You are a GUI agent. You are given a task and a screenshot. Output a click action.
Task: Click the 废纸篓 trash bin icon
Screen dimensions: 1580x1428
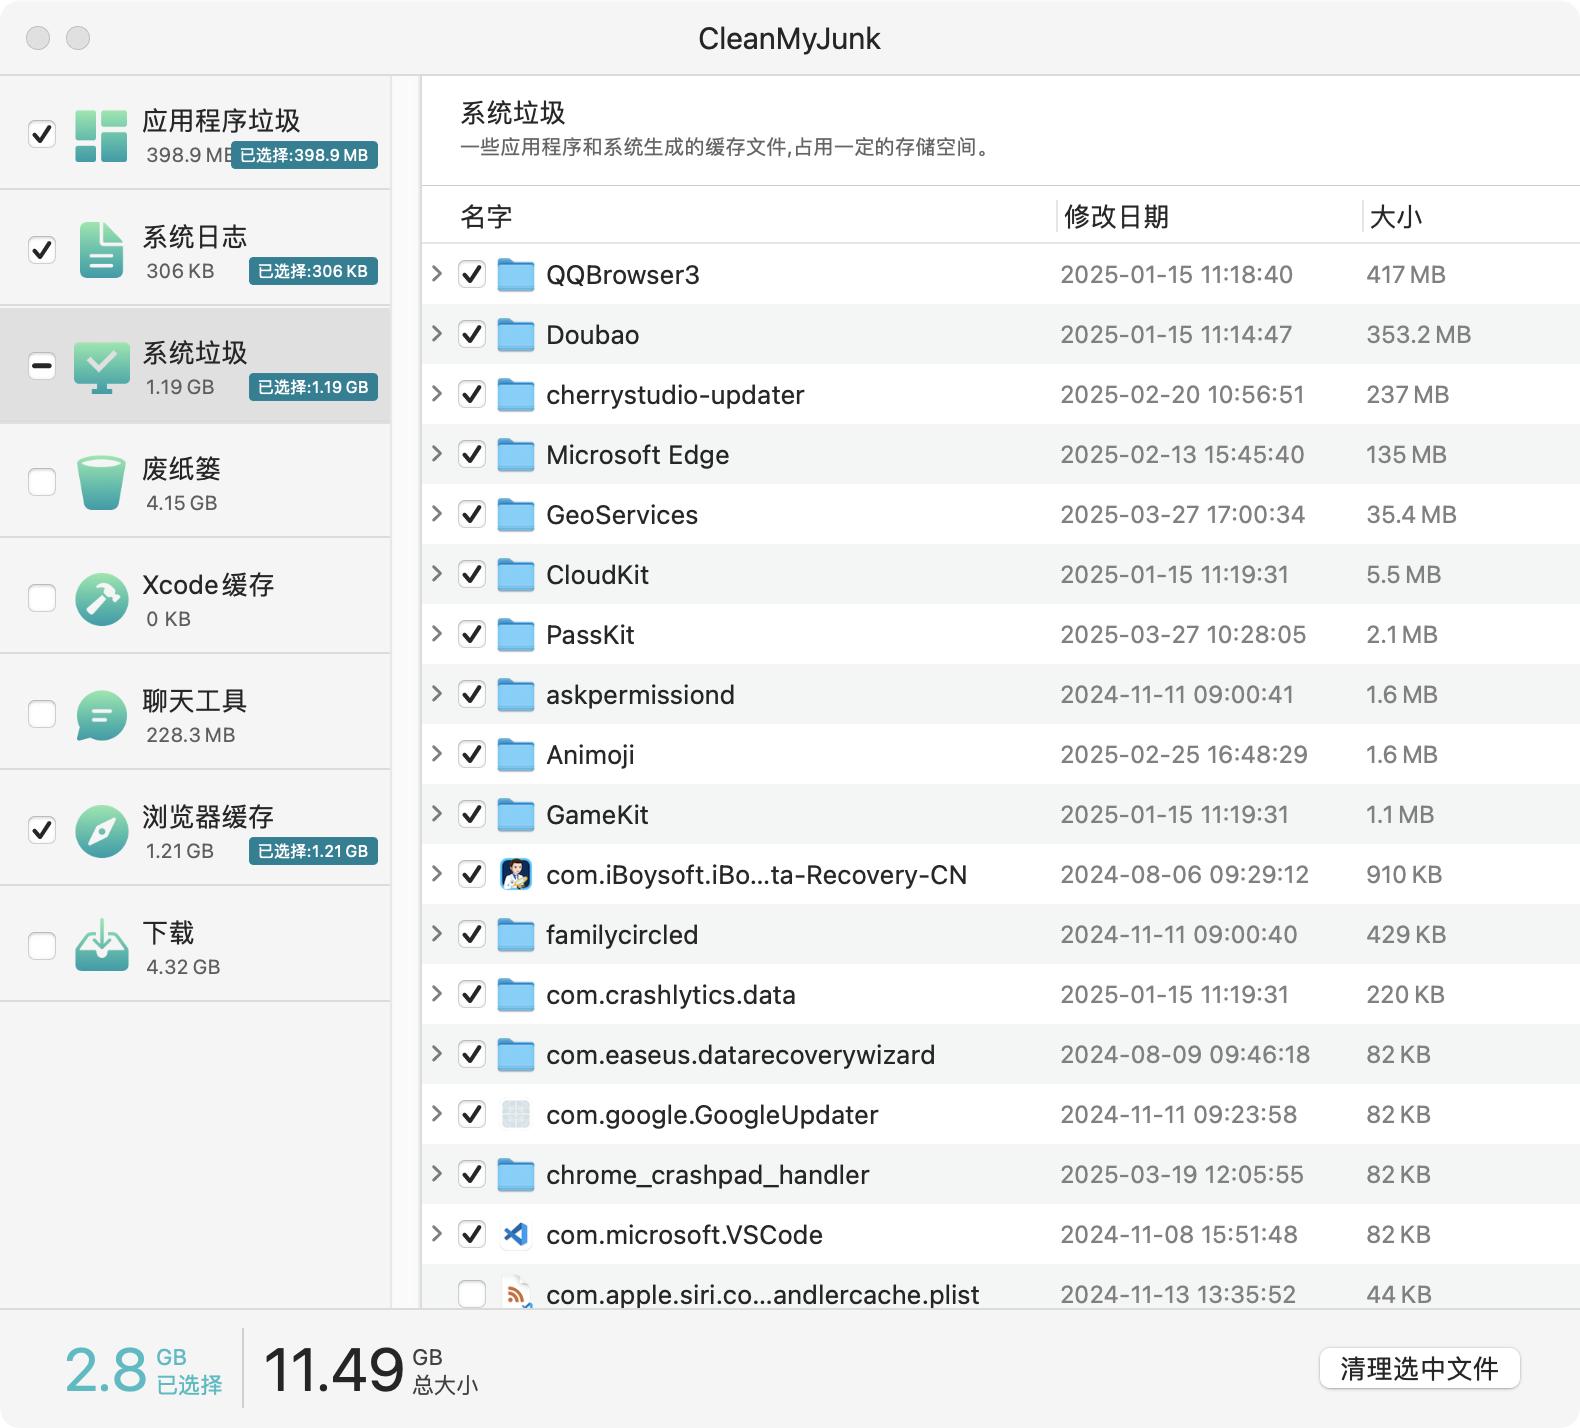[x=101, y=483]
